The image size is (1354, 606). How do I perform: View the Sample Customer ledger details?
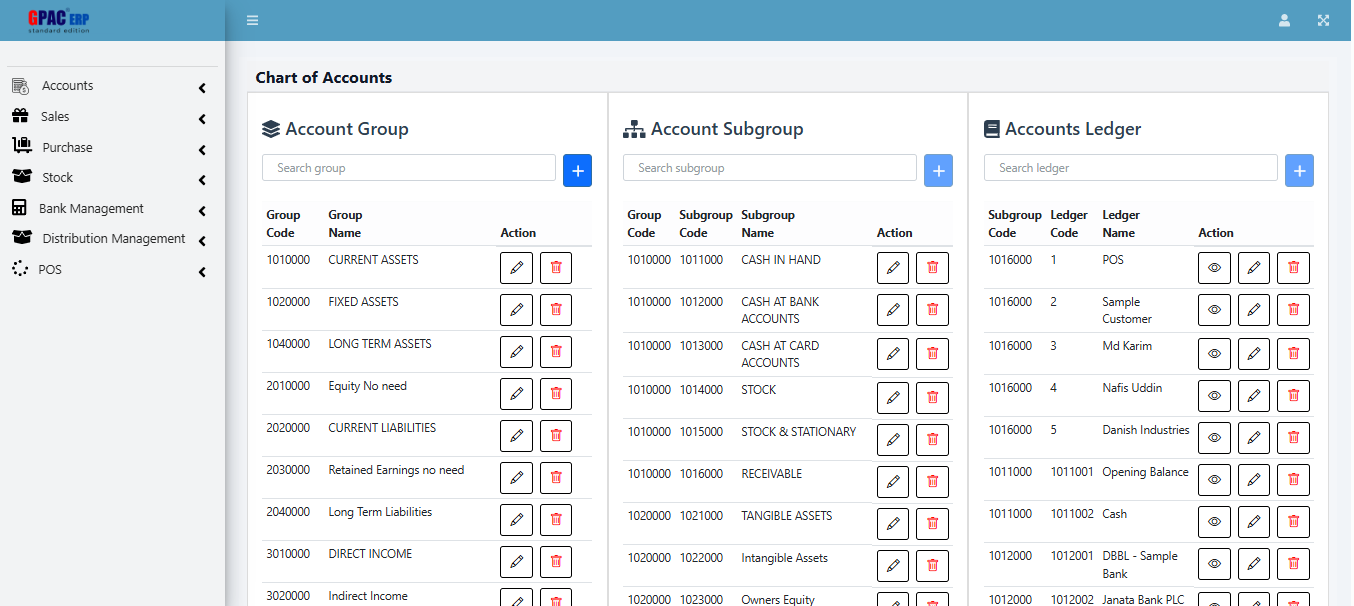tap(1214, 311)
